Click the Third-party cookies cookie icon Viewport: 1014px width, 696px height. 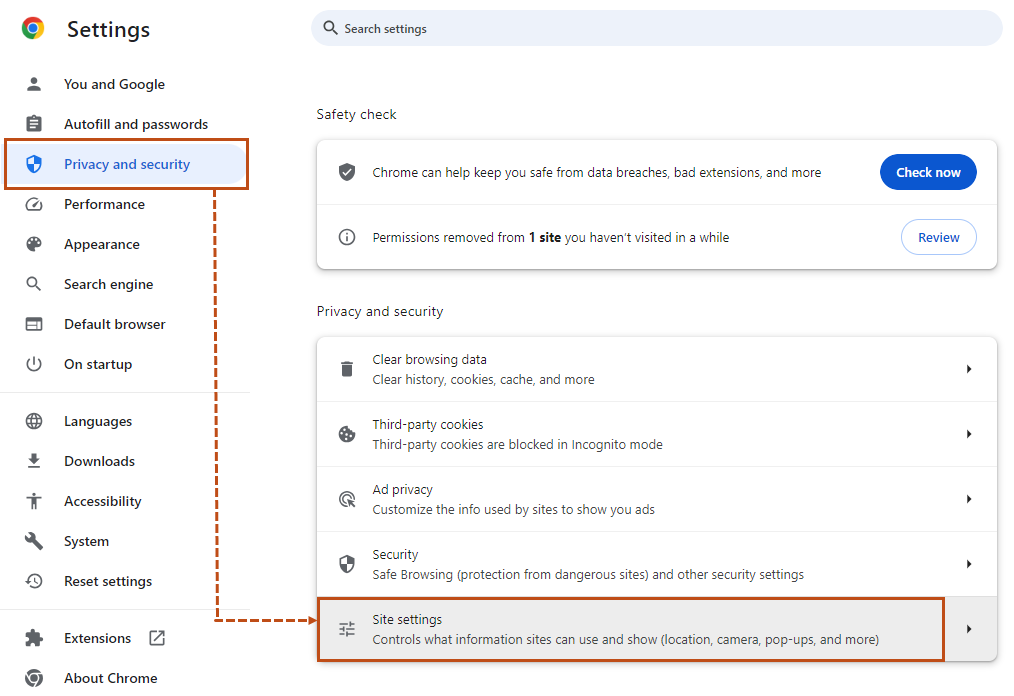346,433
